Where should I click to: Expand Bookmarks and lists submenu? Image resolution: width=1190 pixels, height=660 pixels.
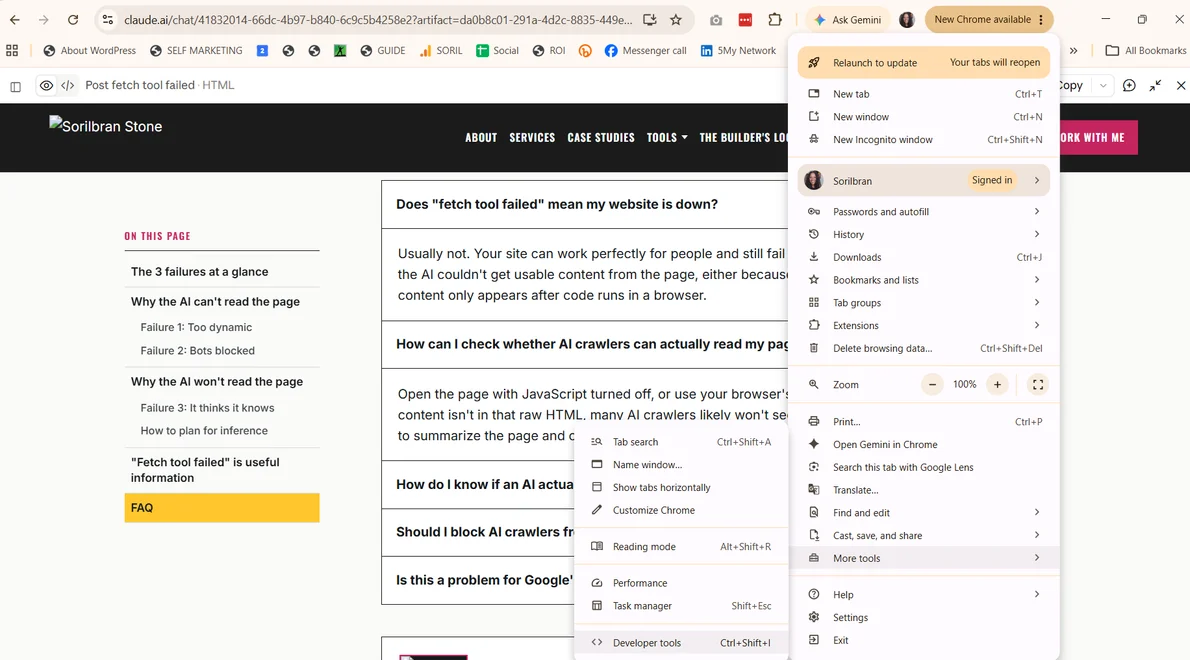pos(924,280)
